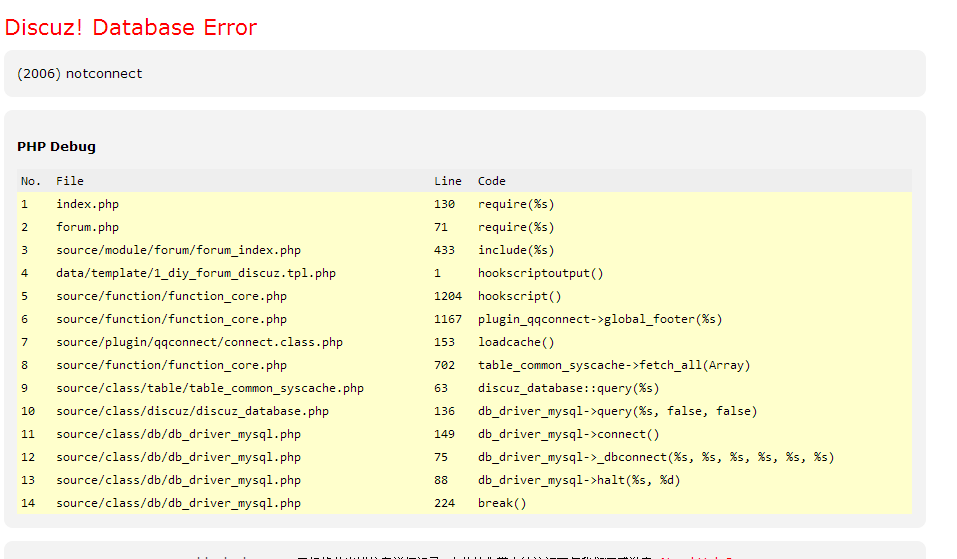957x559 pixels.
Task: Select require(%s) code in row 1
Action: point(516,204)
